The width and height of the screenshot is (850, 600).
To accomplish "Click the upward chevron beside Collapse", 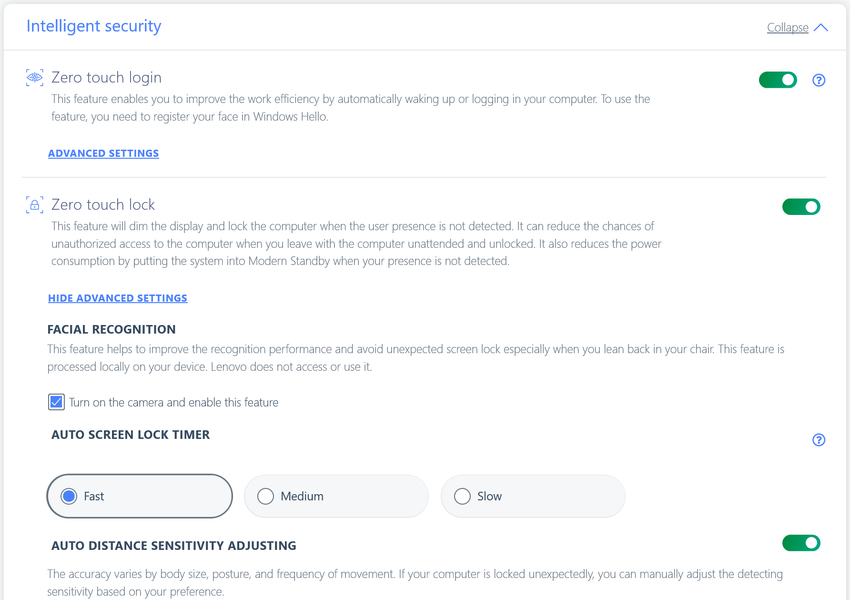I will tap(821, 28).
